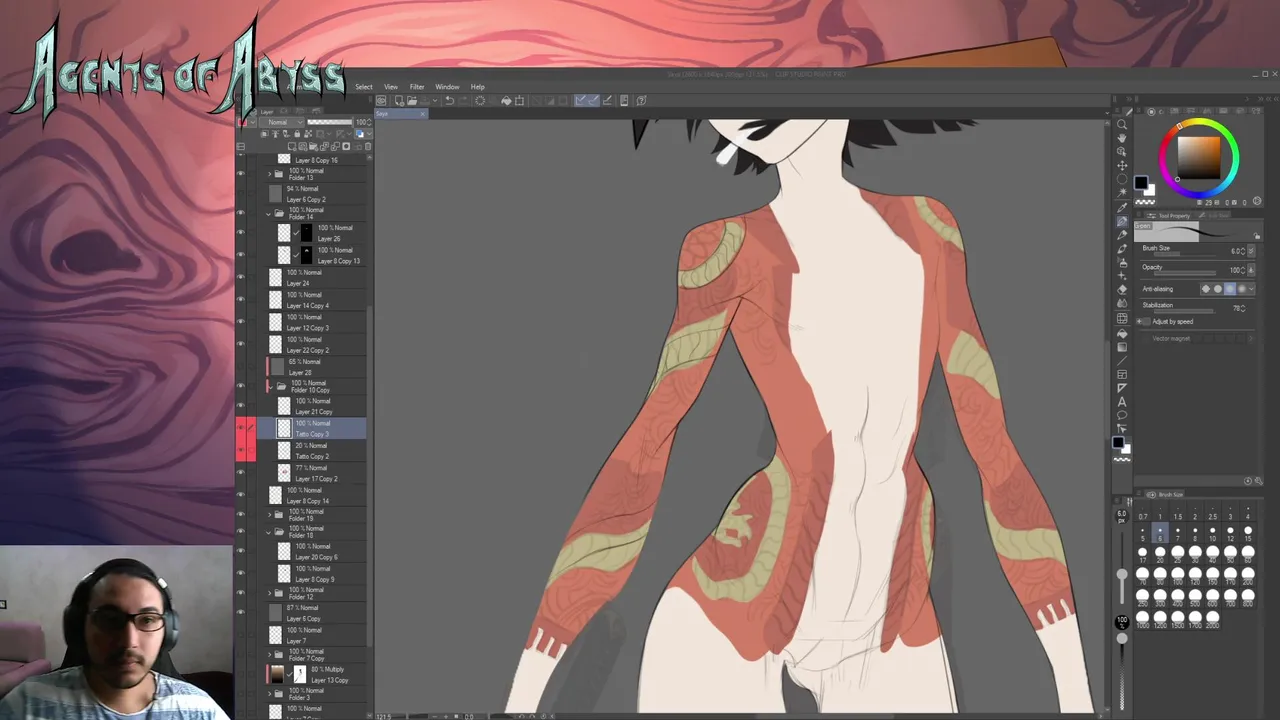Hide the Tatto Copy 2 layer
Screen dimensions: 1280x720
pos(240,450)
